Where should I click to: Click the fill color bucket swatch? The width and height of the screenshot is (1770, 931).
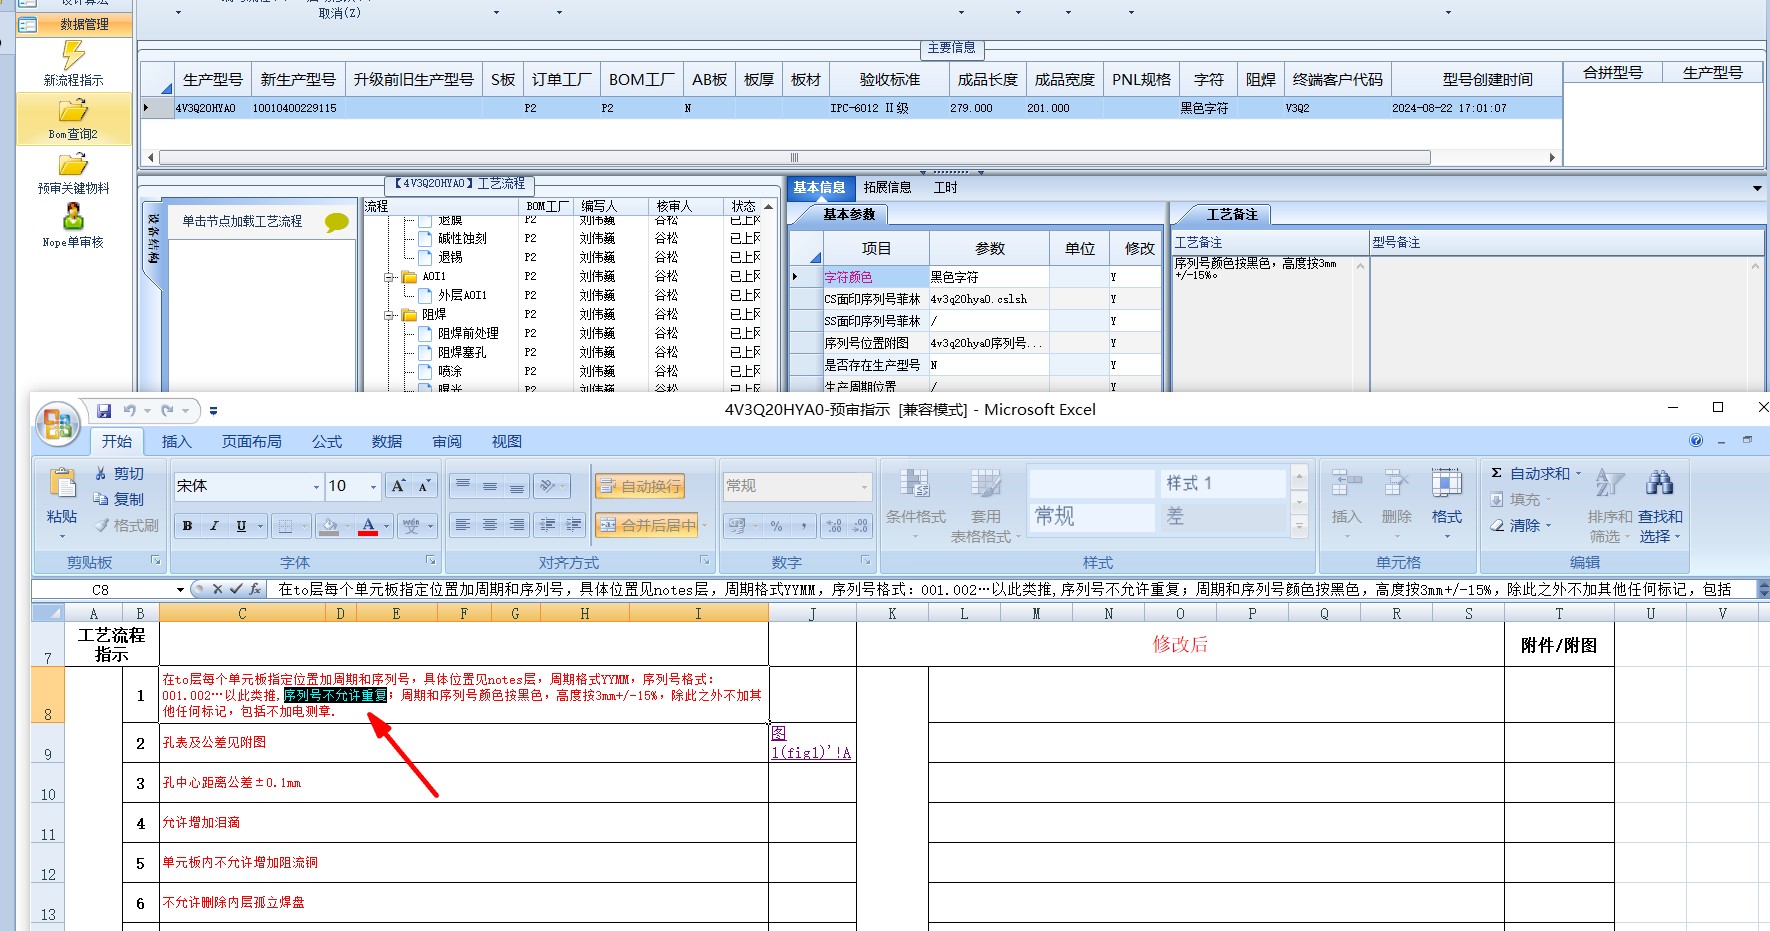click(329, 526)
